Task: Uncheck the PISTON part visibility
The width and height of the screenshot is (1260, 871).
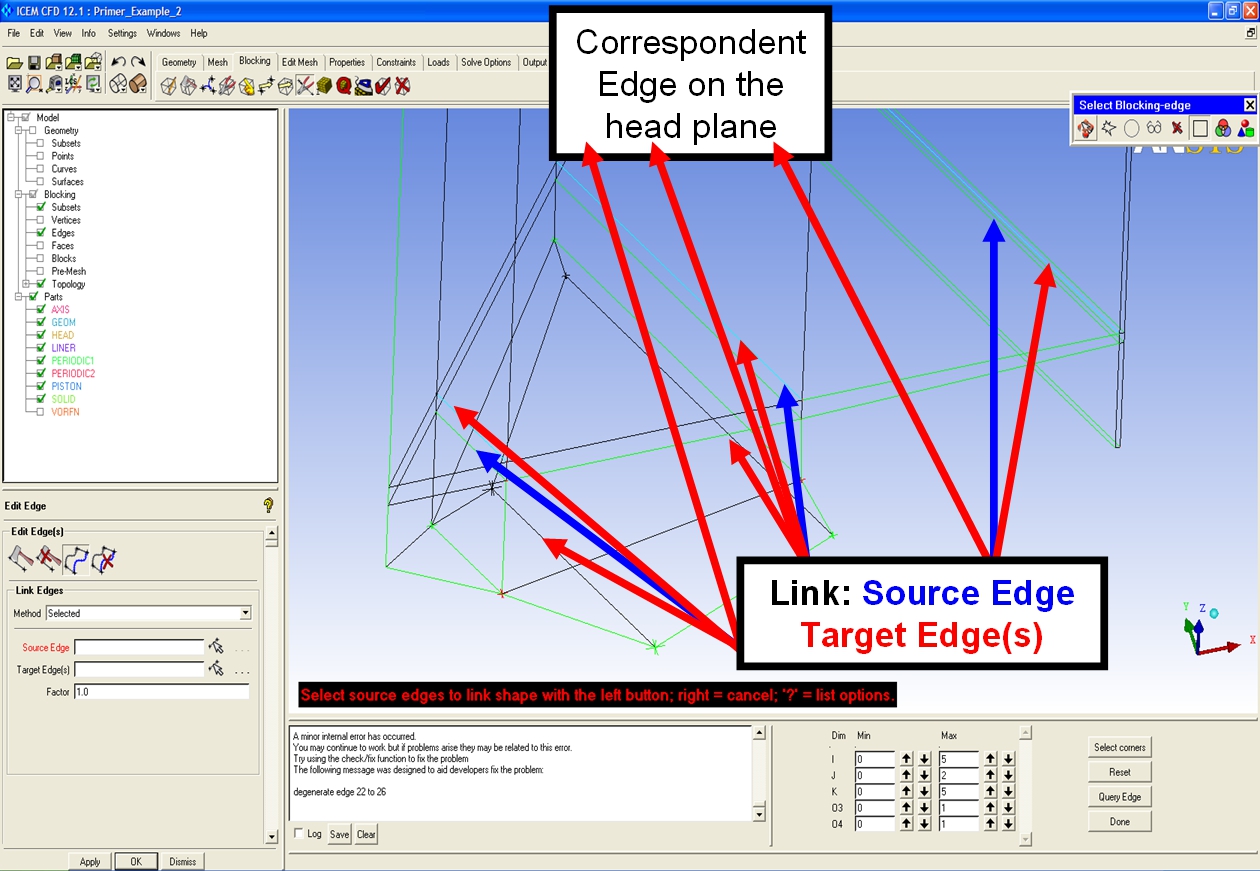Action: (41, 386)
